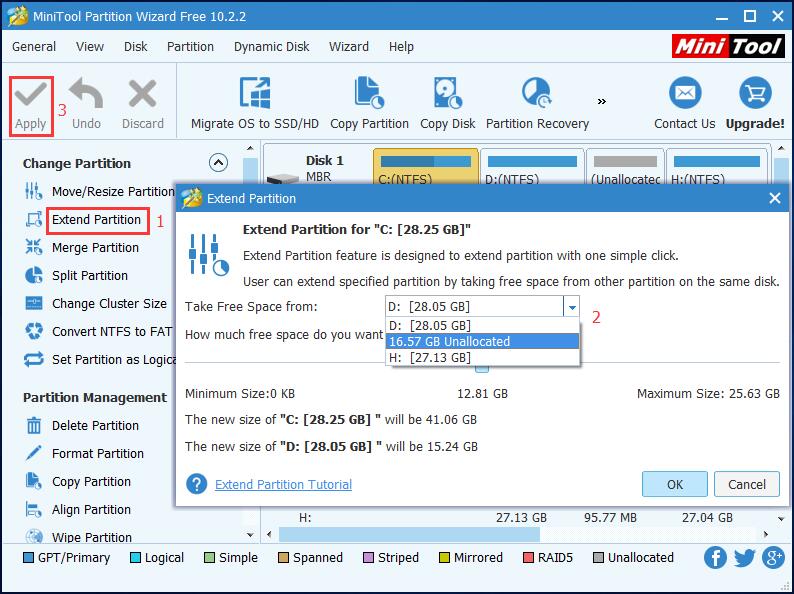Screen dimensions: 794x594
Task: Open the Help menu
Action: [x=401, y=47]
